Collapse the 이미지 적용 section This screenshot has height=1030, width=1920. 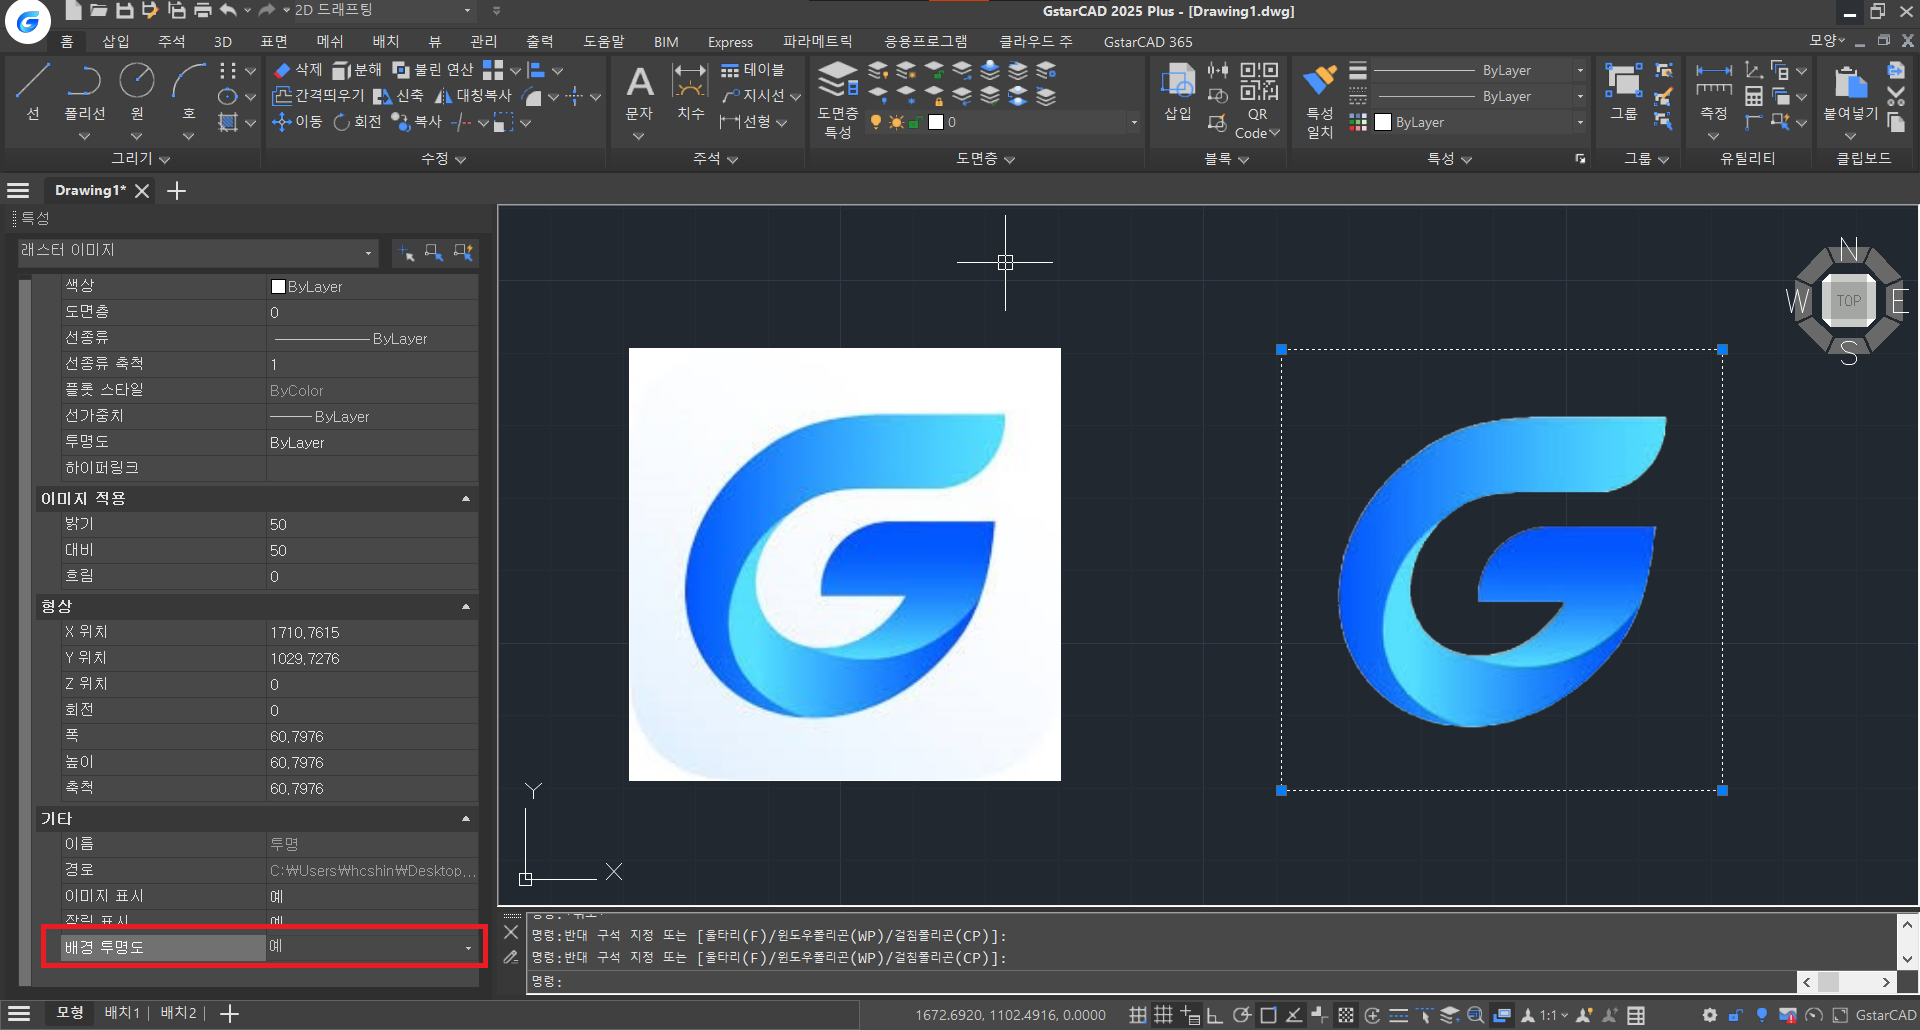tap(466, 498)
